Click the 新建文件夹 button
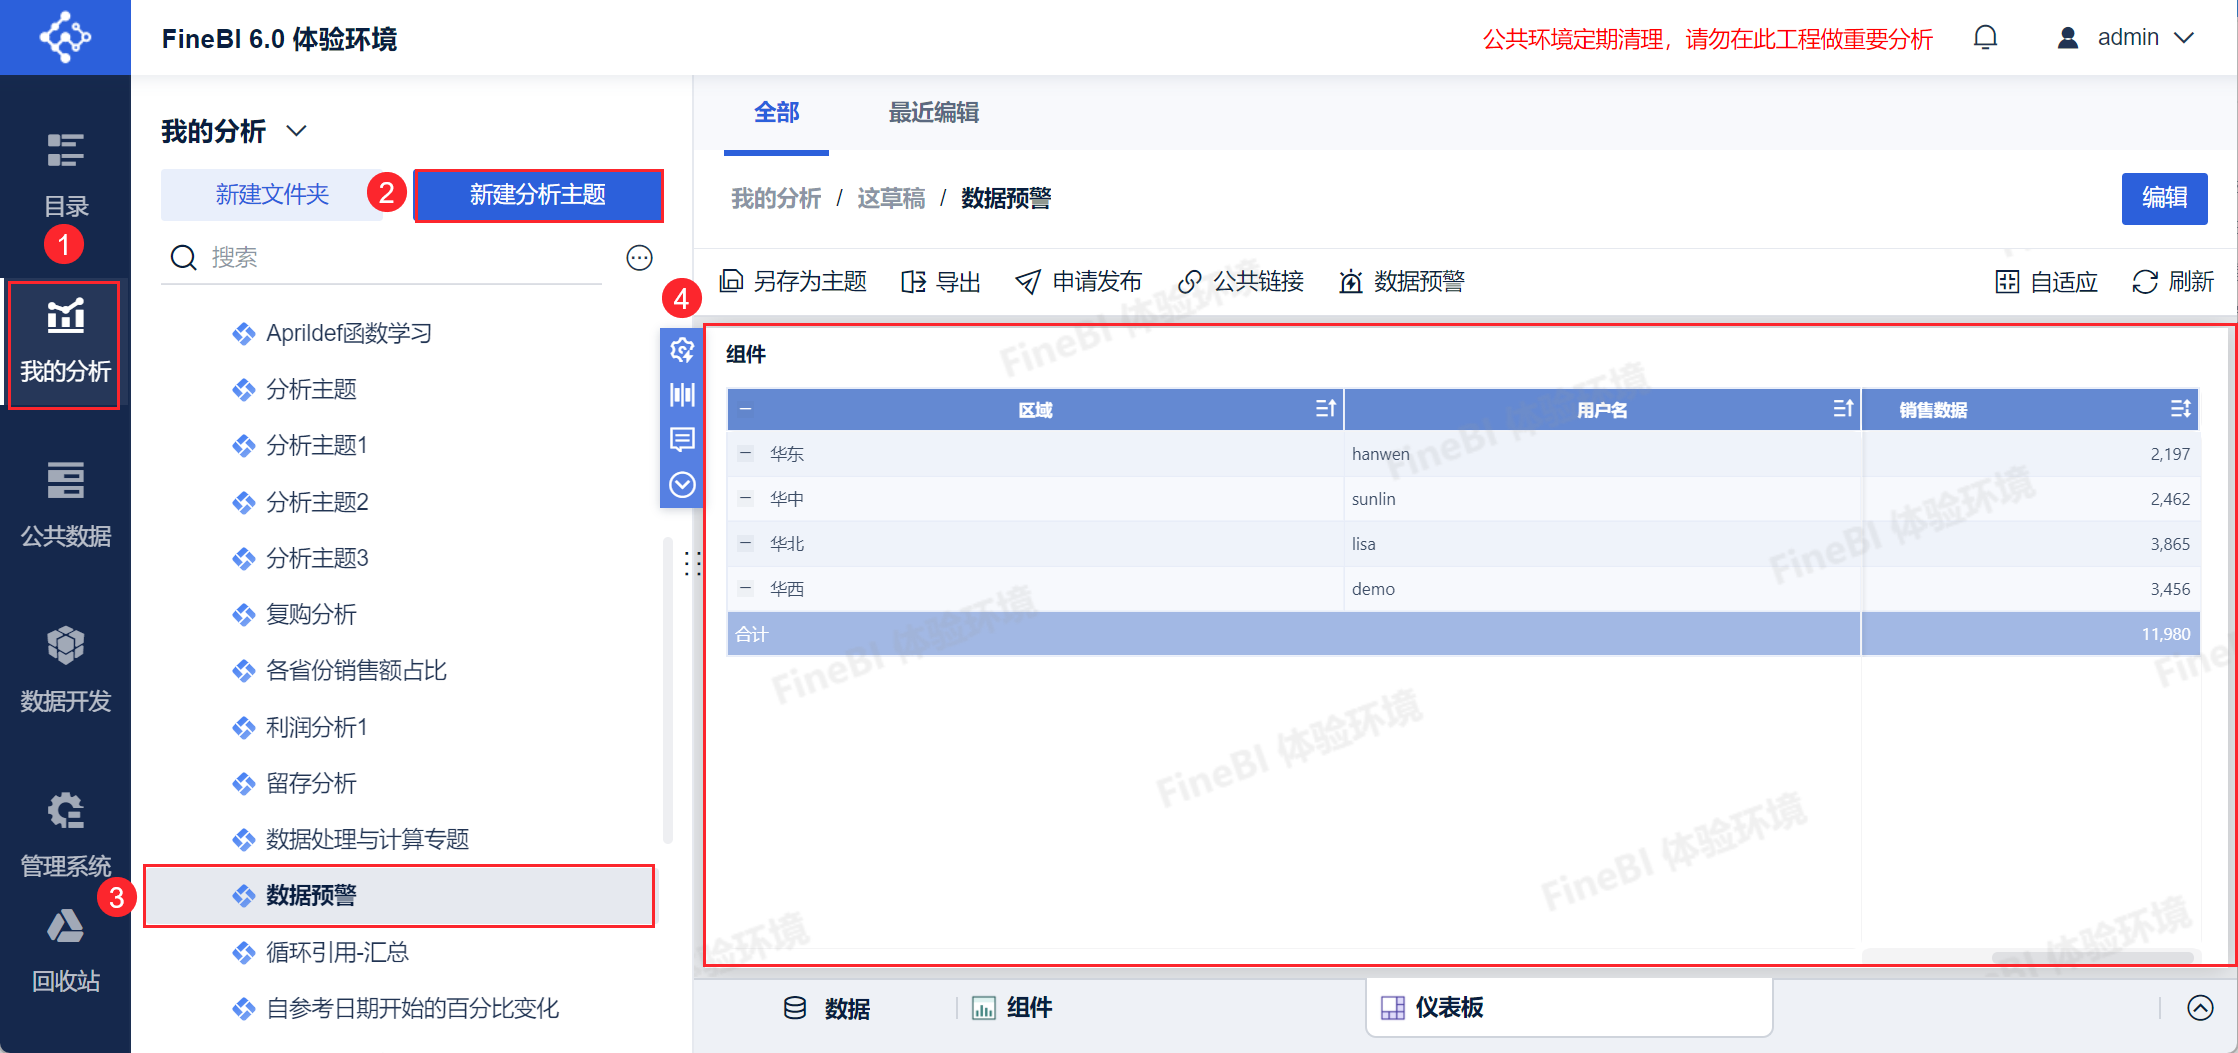 (x=272, y=195)
